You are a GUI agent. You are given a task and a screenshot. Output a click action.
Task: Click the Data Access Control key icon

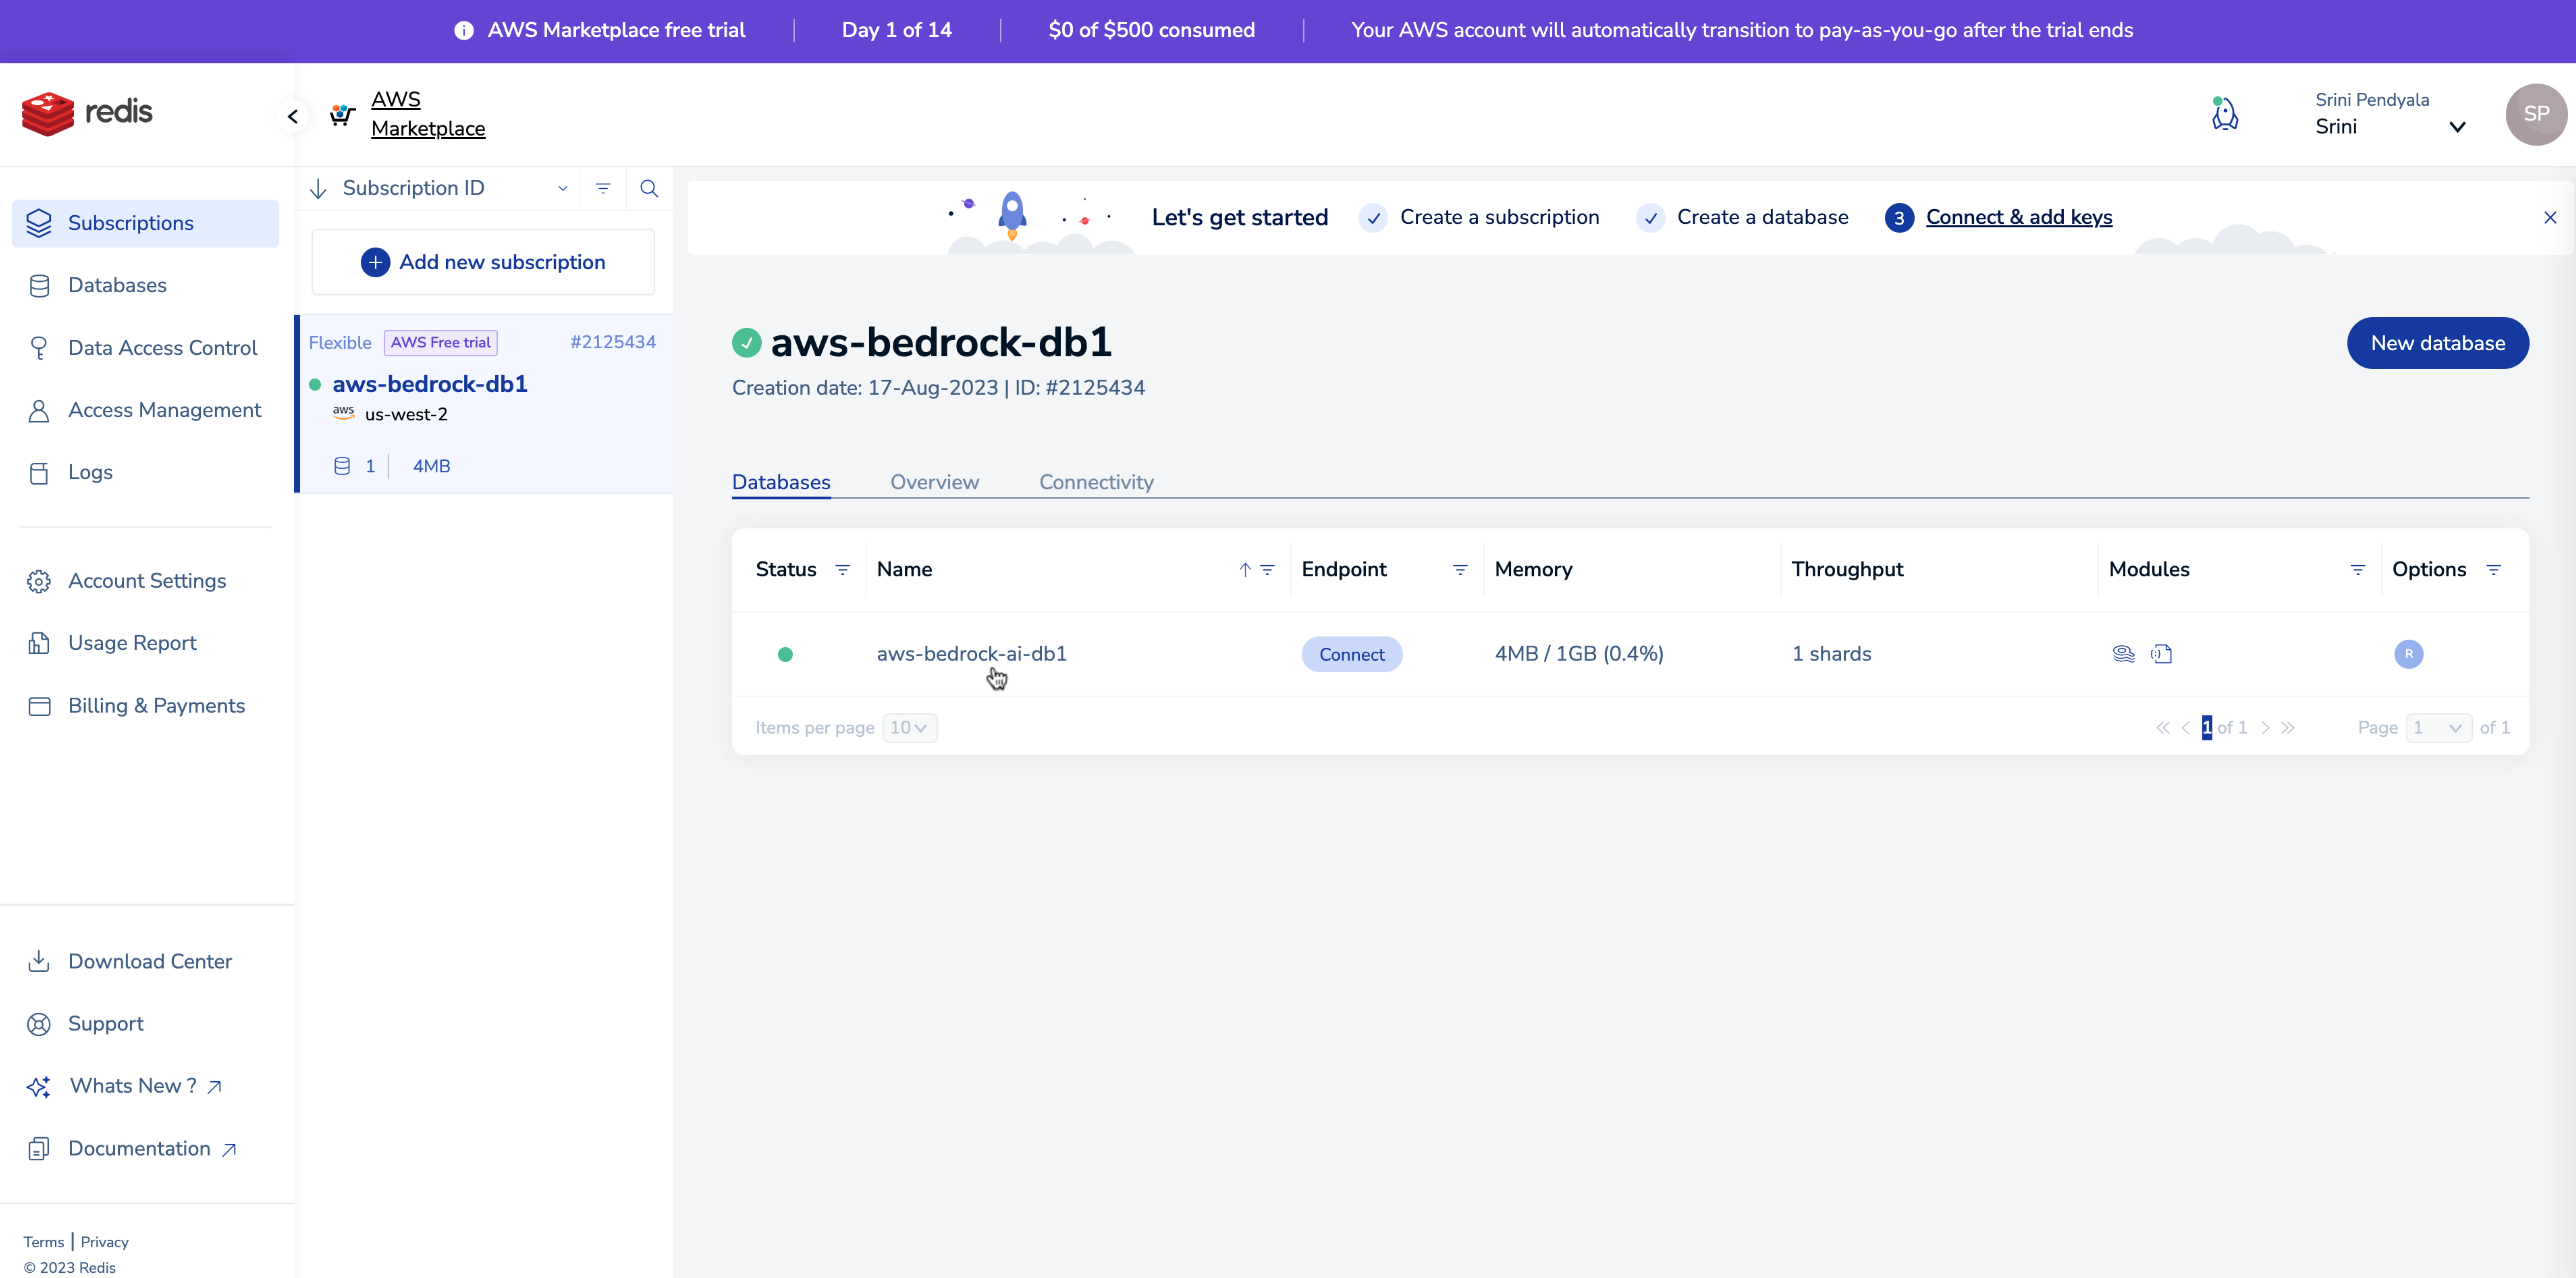pos(40,347)
